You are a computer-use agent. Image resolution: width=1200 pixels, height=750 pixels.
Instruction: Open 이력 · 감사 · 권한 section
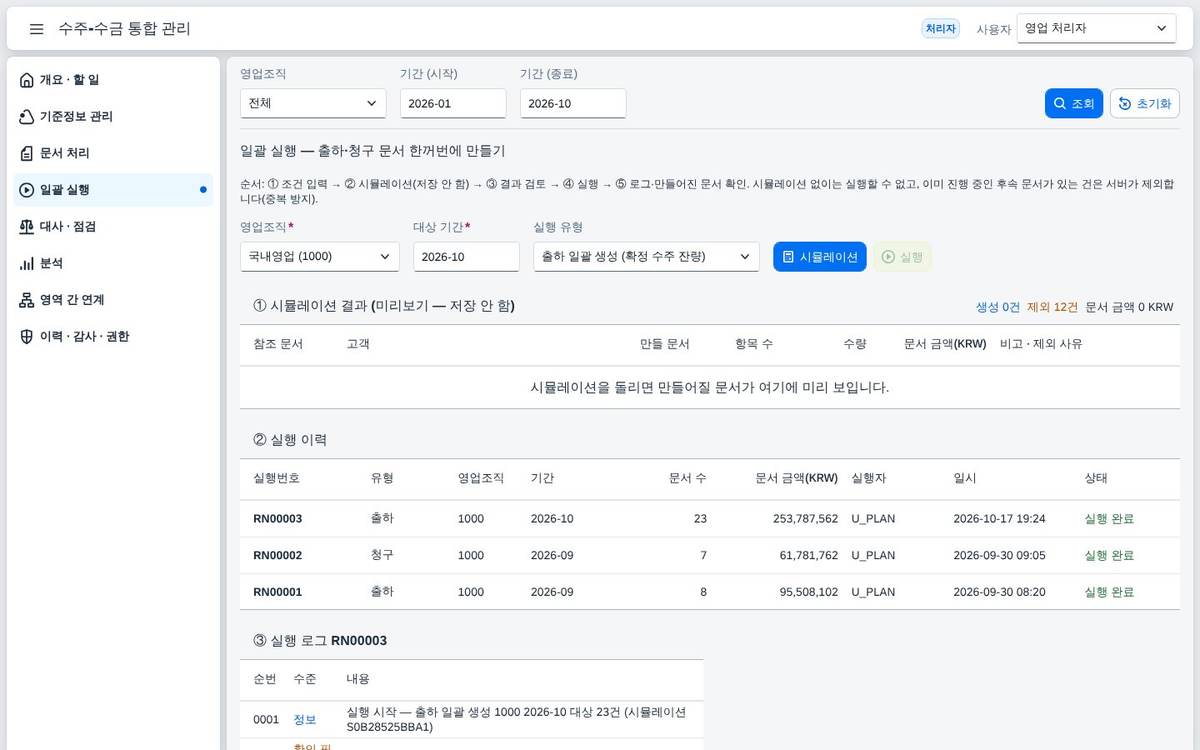113,337
